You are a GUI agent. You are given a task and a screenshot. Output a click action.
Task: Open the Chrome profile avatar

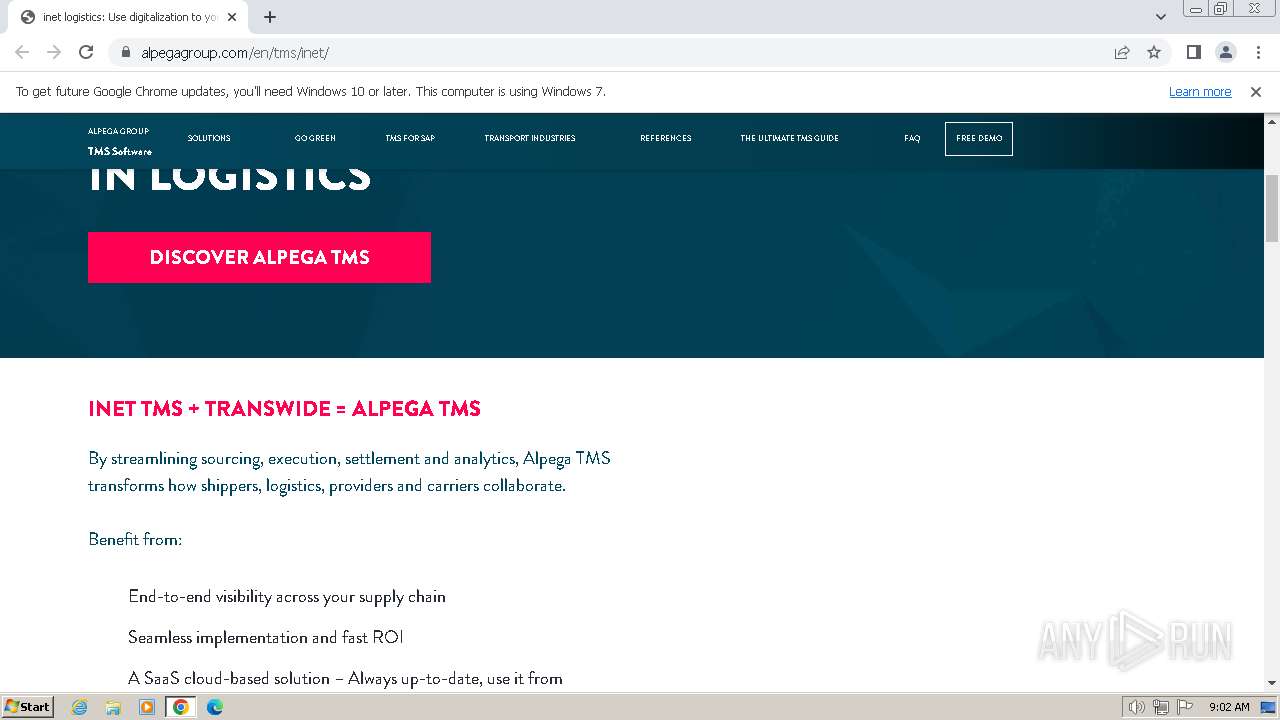(1226, 52)
